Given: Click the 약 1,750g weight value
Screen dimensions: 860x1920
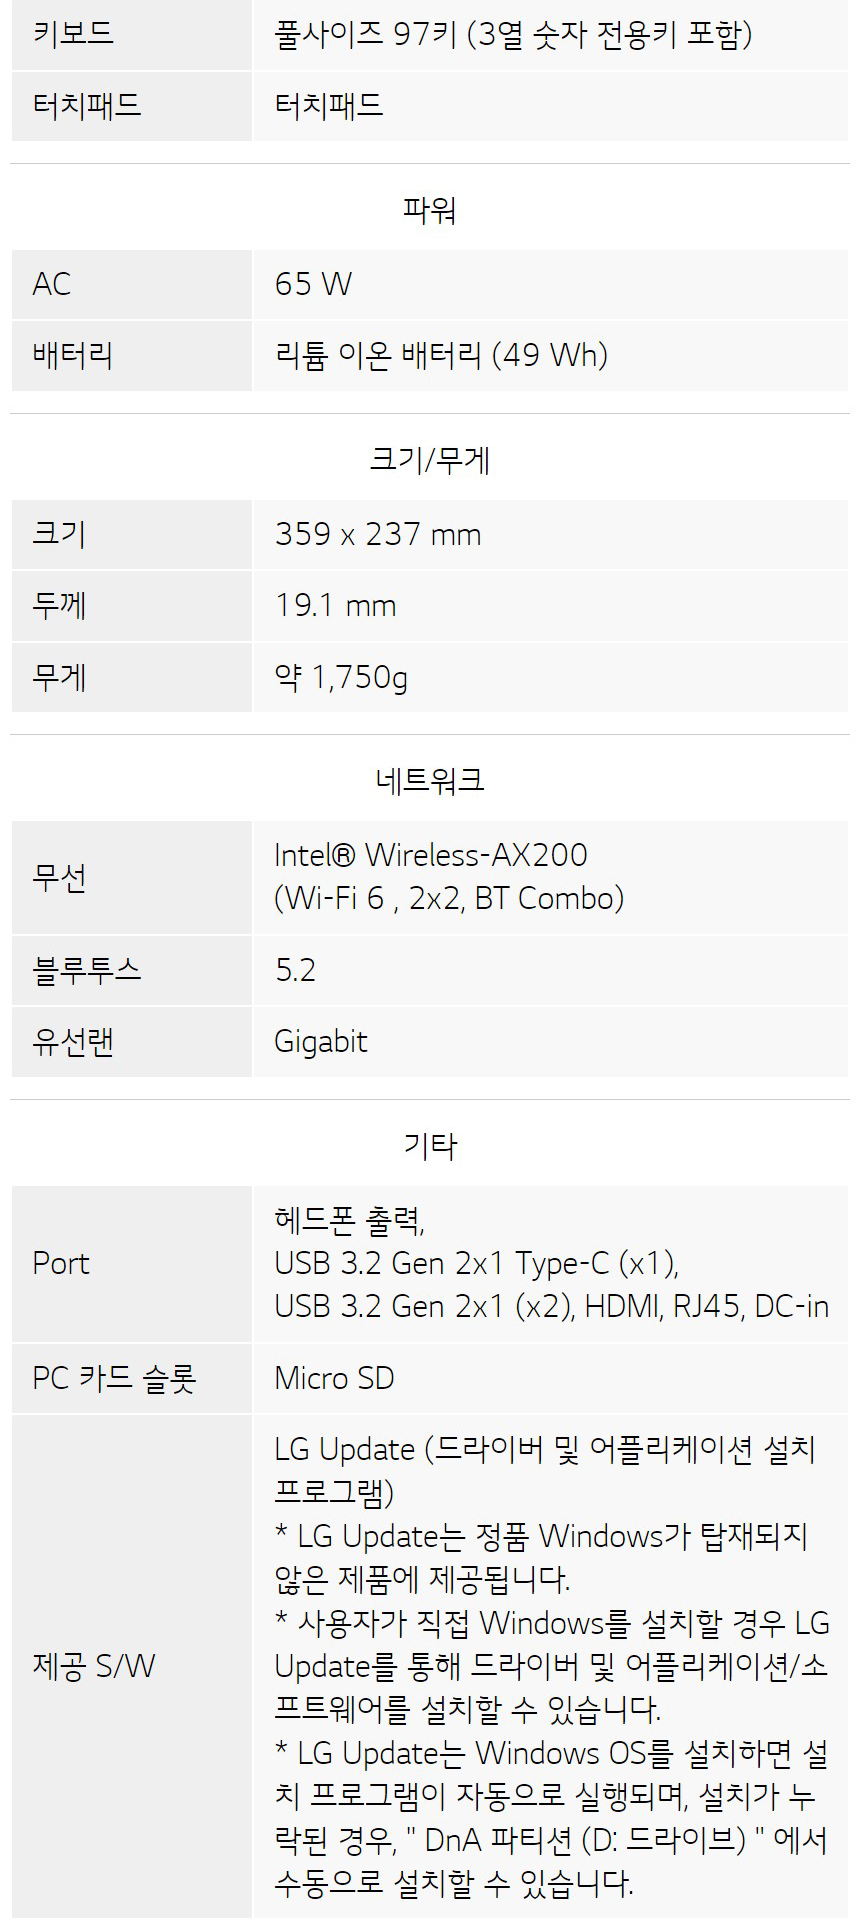Looking at the screenshot, I should tap(341, 677).
